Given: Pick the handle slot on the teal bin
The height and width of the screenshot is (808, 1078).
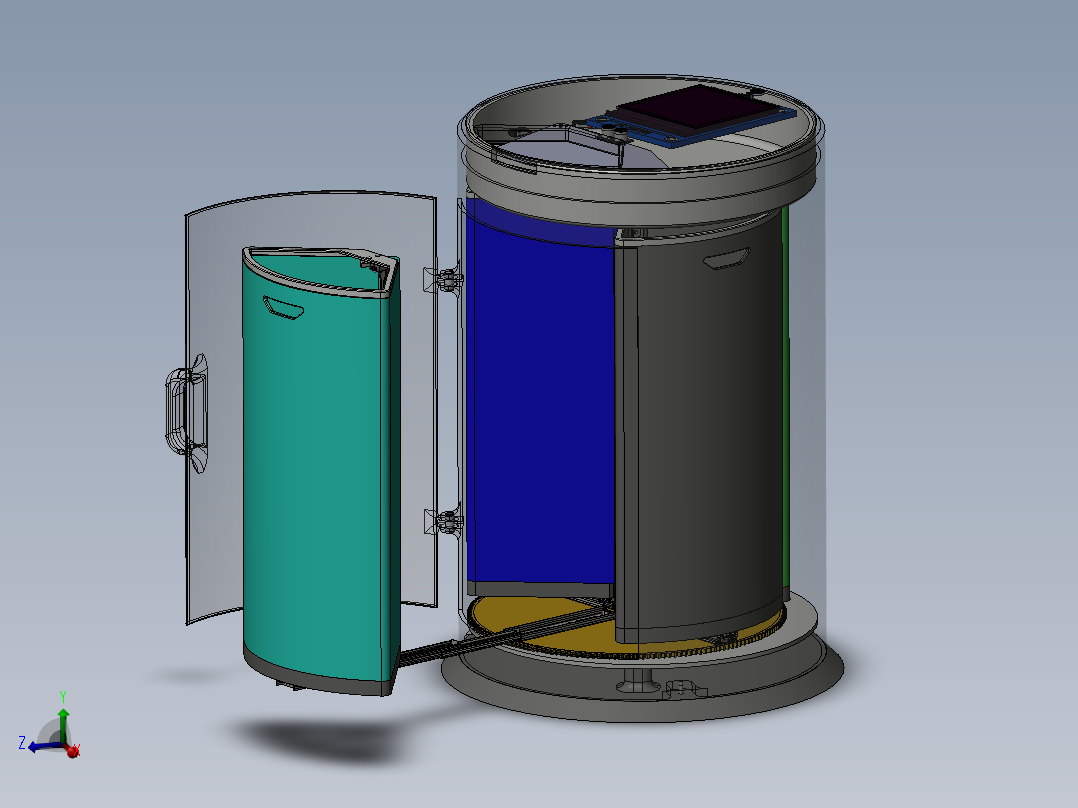Looking at the screenshot, I should pyautogui.click(x=283, y=307).
